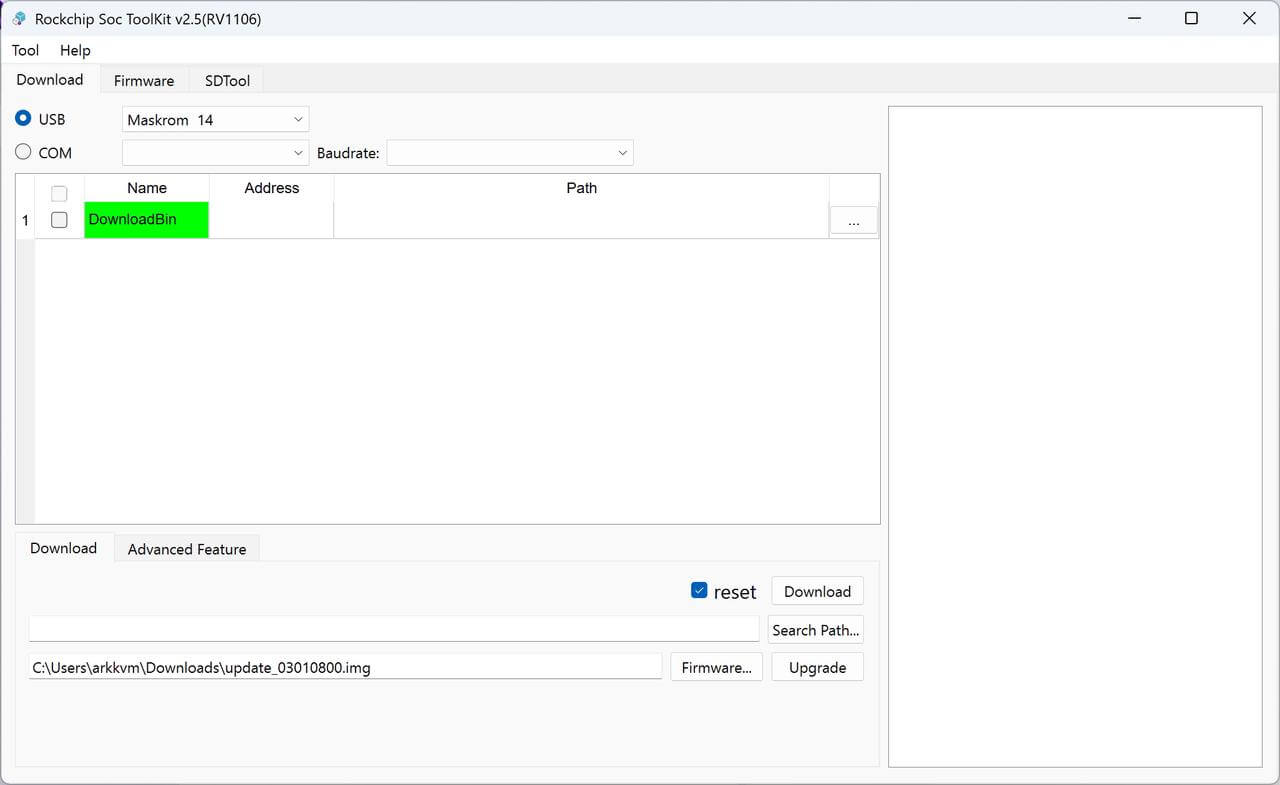Switch to the Firmware tab
This screenshot has width=1280, height=785.
tap(144, 81)
